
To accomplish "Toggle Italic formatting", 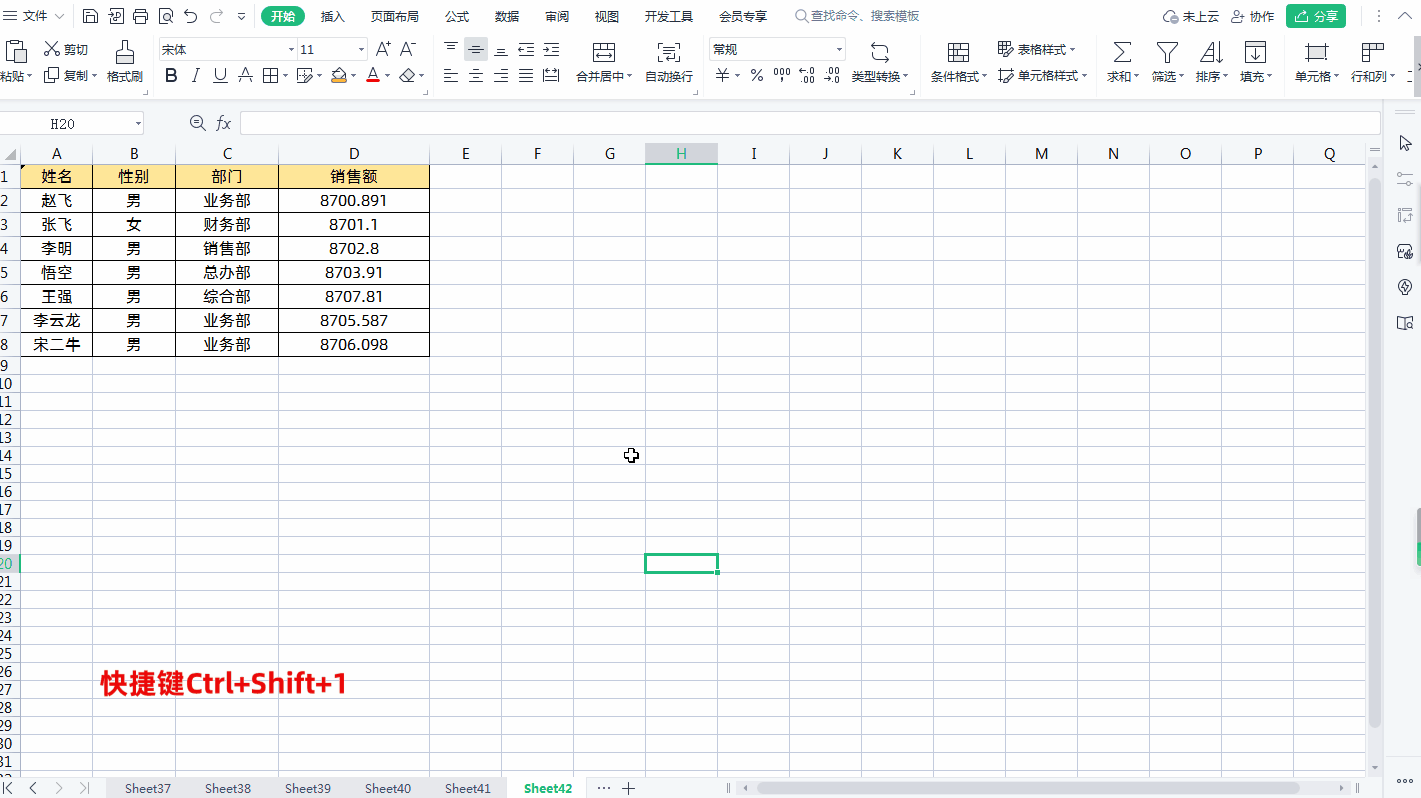I will click(x=196, y=75).
